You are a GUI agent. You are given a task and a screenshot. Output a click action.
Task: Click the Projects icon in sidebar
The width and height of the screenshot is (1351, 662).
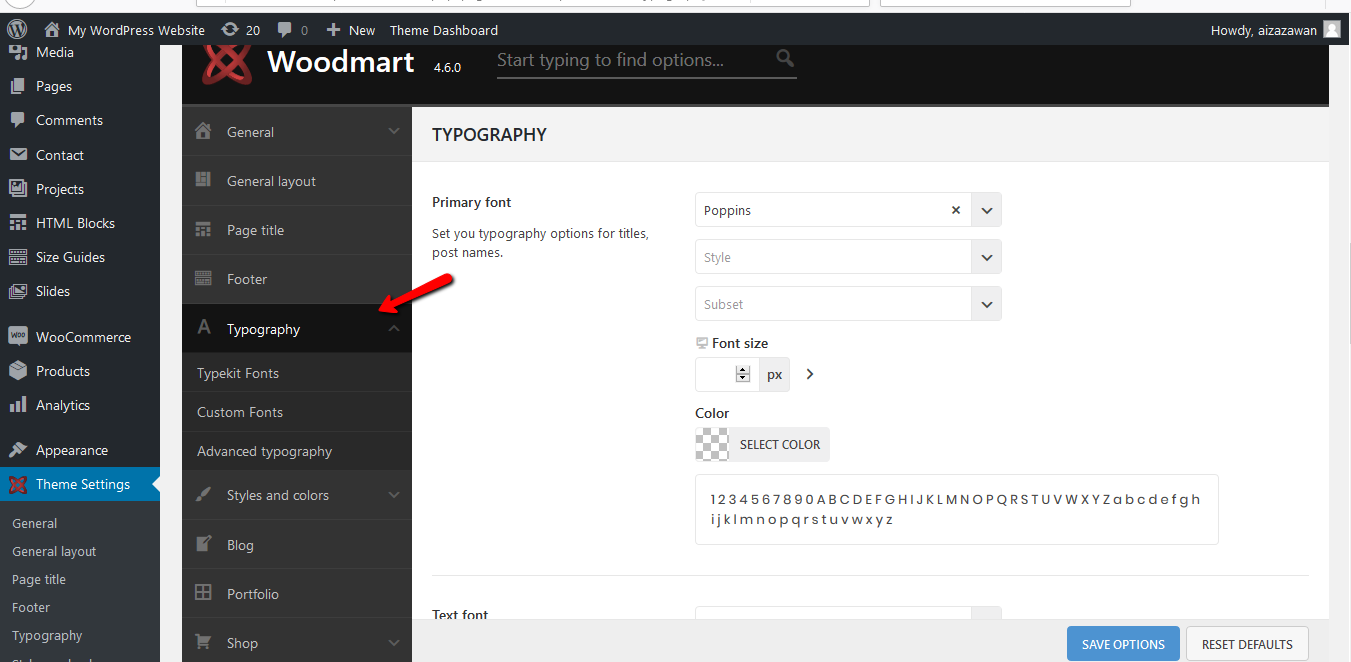[18, 189]
